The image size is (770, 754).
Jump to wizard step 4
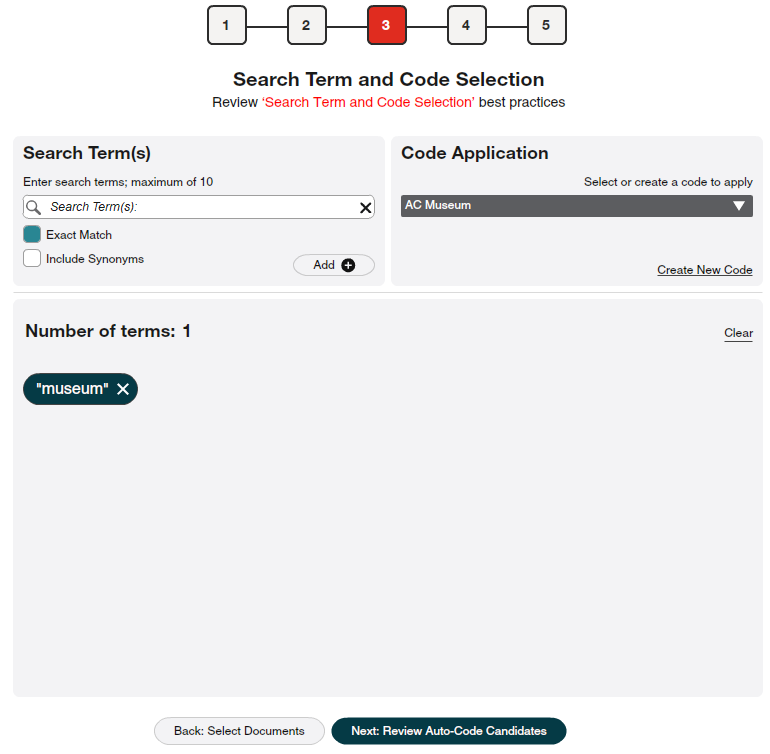click(x=467, y=25)
